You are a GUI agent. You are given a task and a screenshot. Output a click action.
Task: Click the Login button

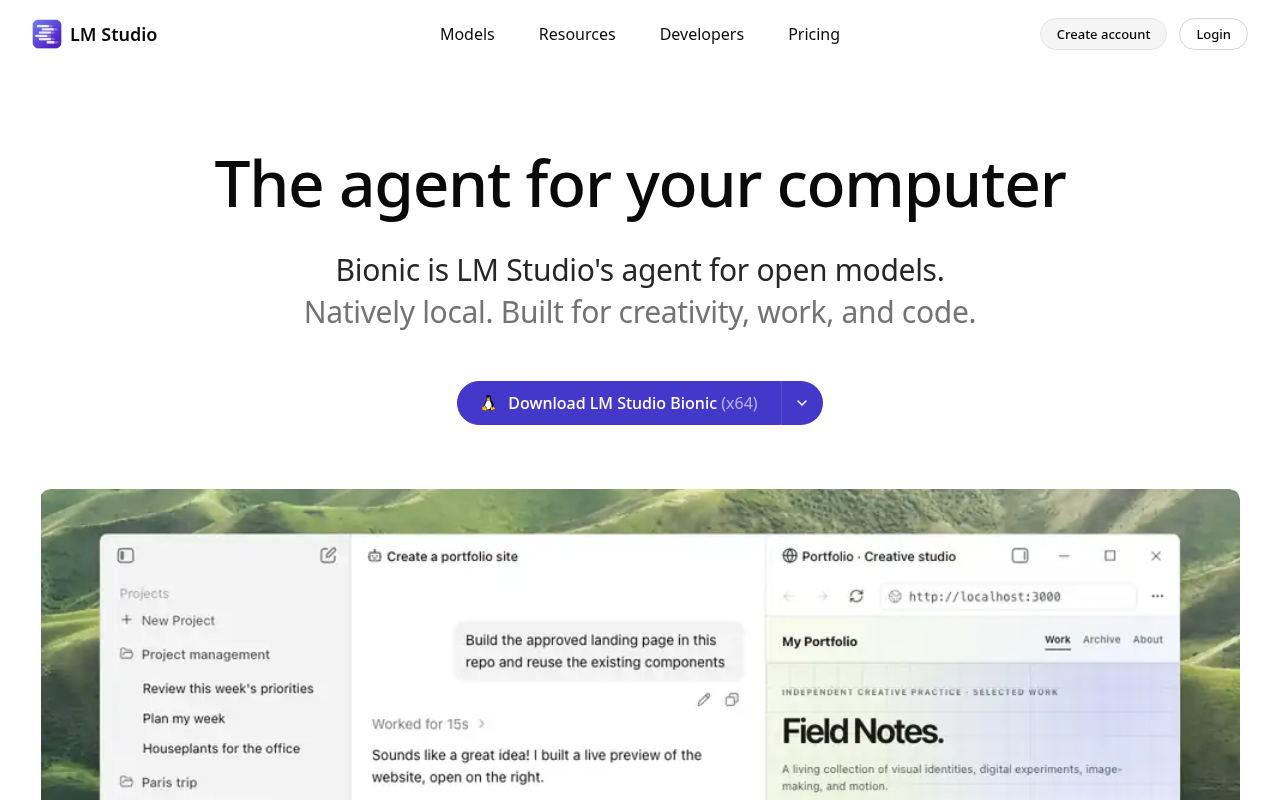[1213, 34]
